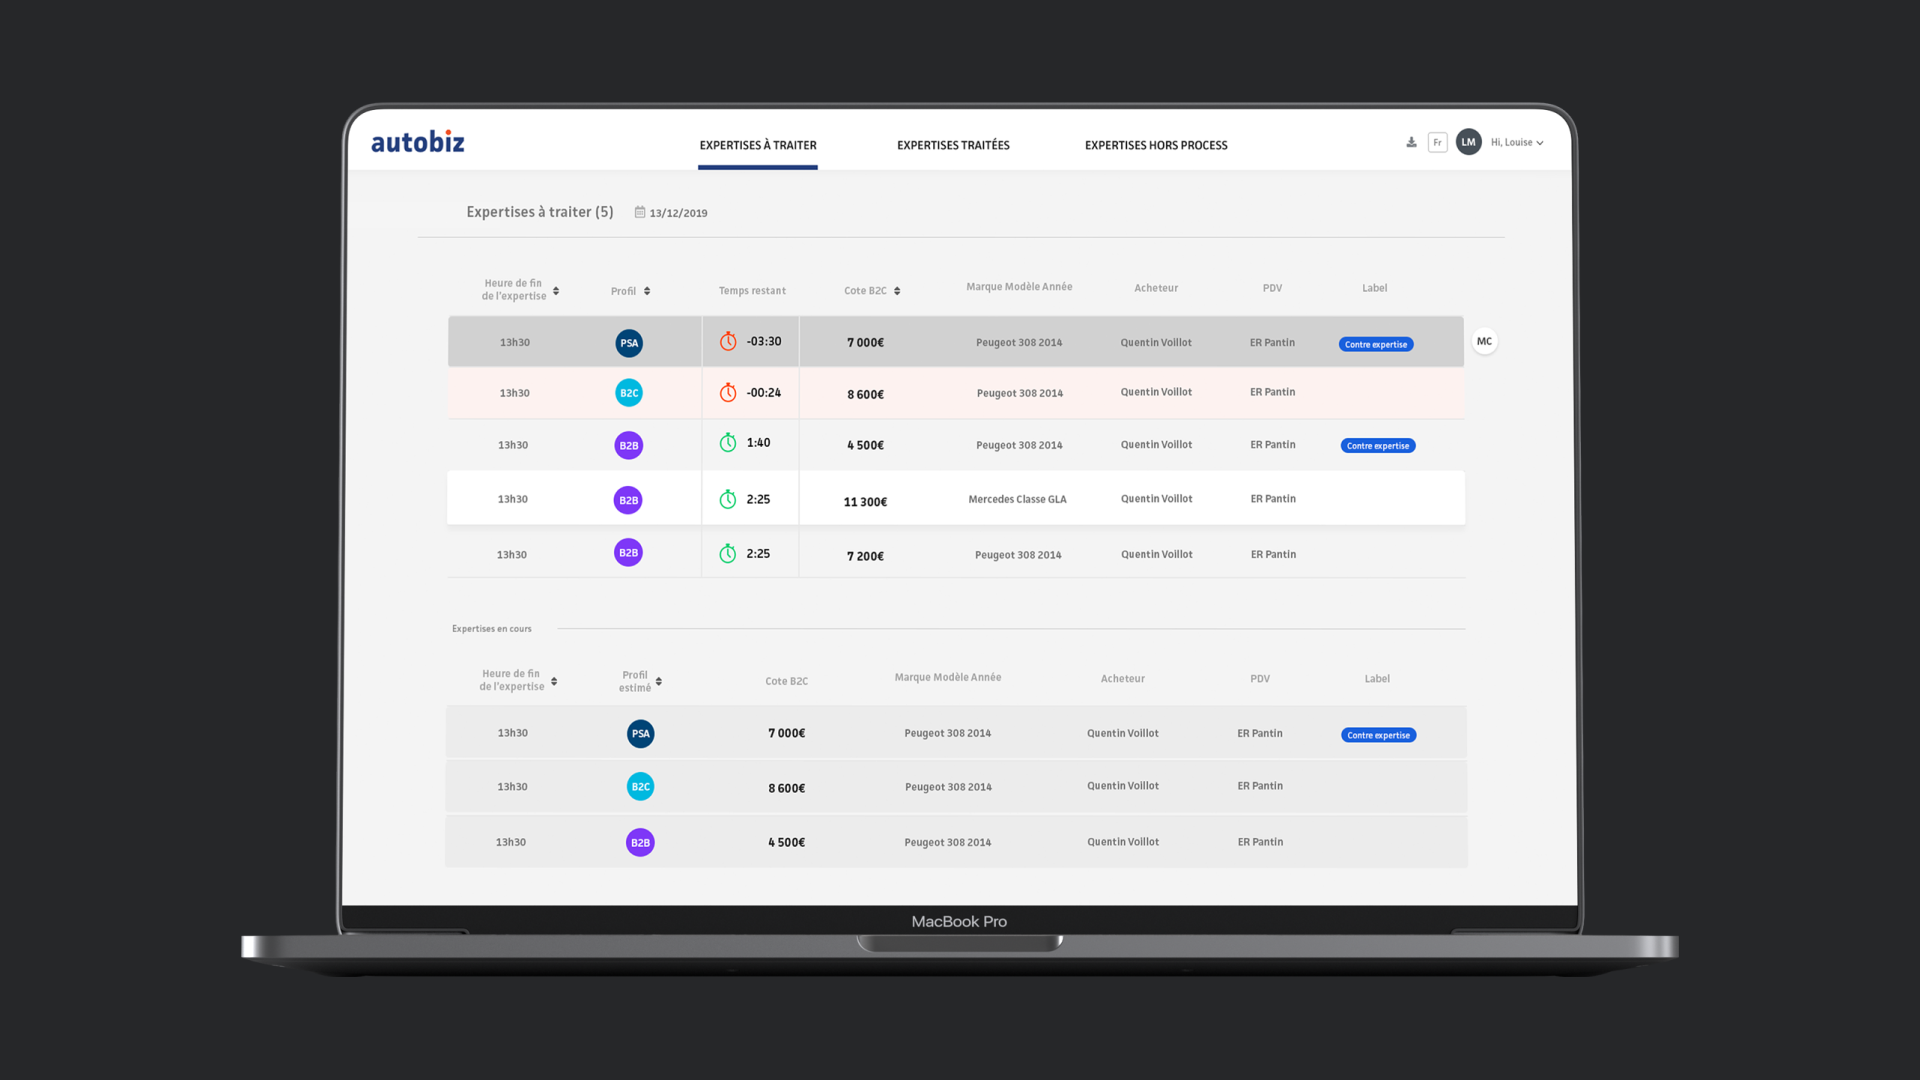Click the green timer icon showing 1:40
The height and width of the screenshot is (1080, 1920).
pos(728,443)
